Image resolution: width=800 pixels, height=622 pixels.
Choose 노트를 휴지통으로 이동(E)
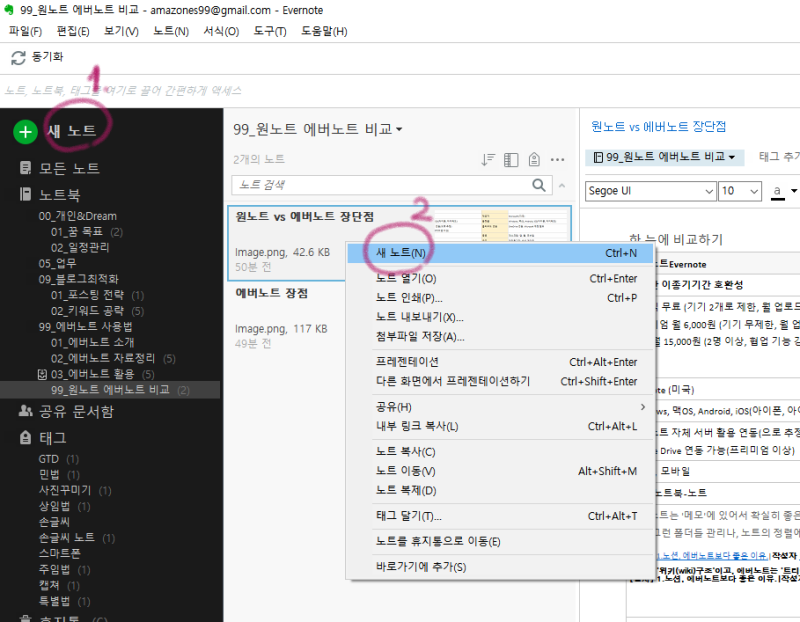tap(500, 542)
